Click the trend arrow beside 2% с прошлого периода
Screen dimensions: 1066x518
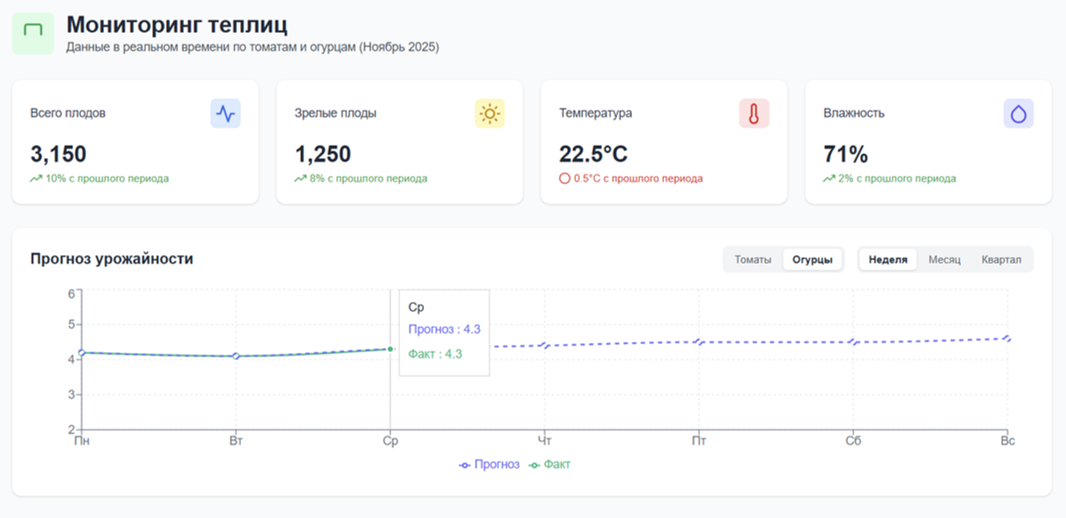coord(829,179)
